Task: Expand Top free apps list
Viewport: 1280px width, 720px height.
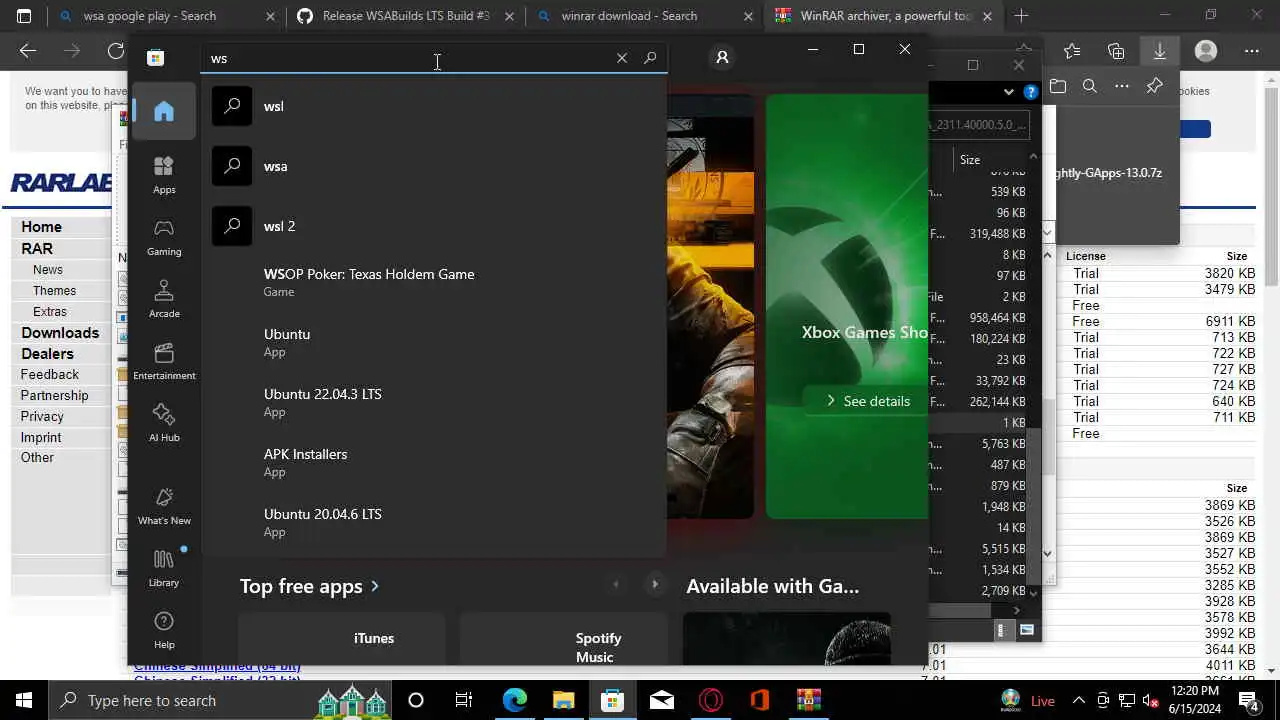Action: (x=309, y=586)
